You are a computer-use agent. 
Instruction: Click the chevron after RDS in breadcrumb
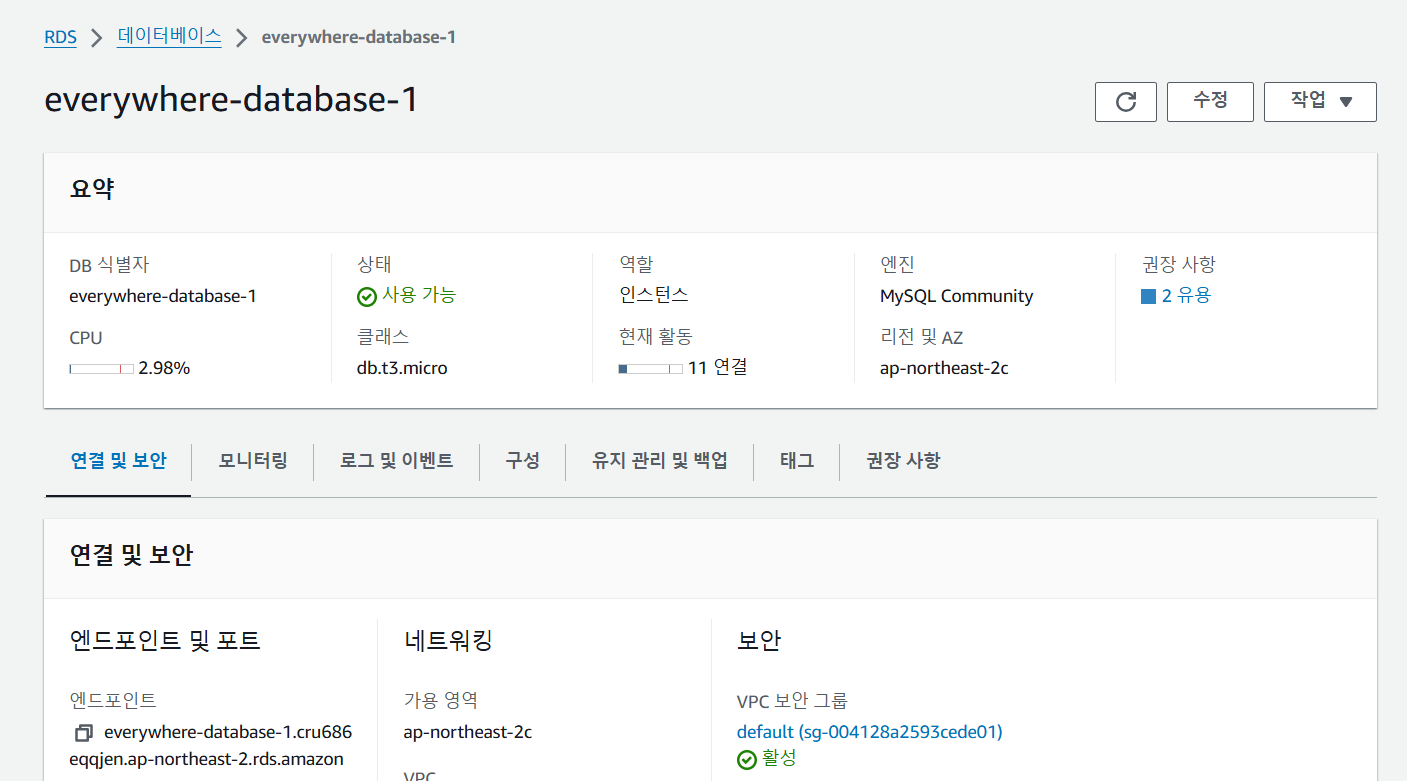click(x=97, y=38)
